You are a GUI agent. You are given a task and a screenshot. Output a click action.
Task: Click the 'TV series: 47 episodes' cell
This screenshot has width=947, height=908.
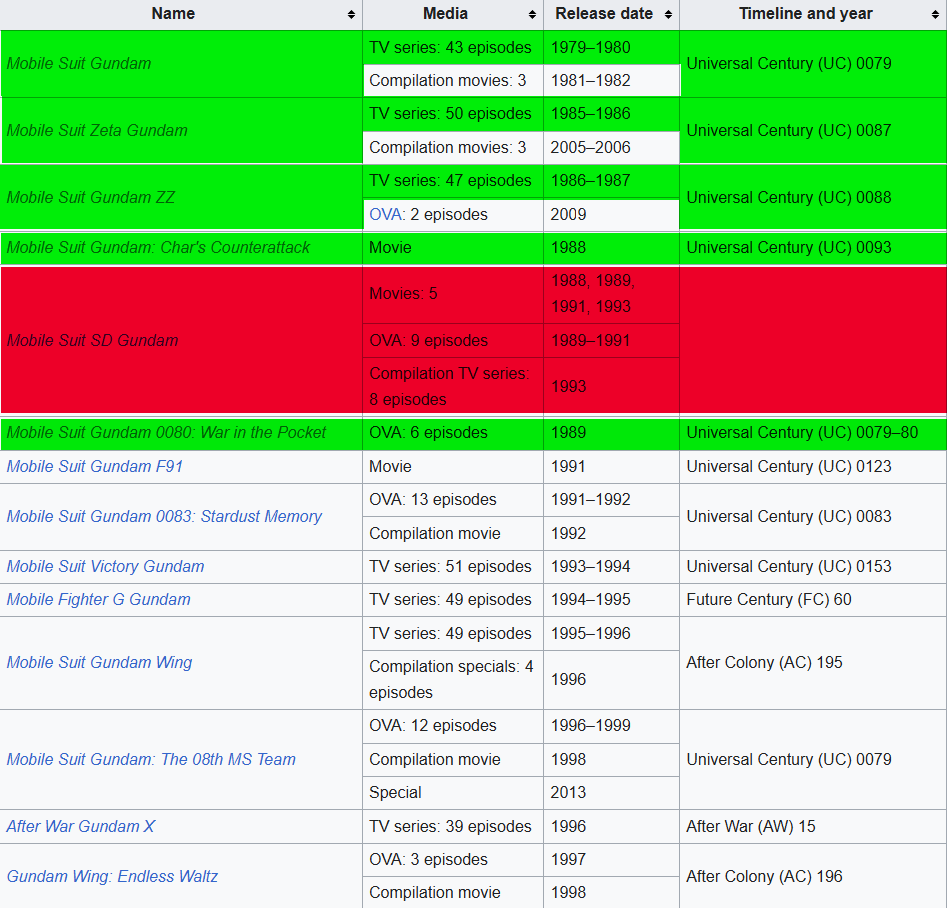pyautogui.click(x=453, y=181)
